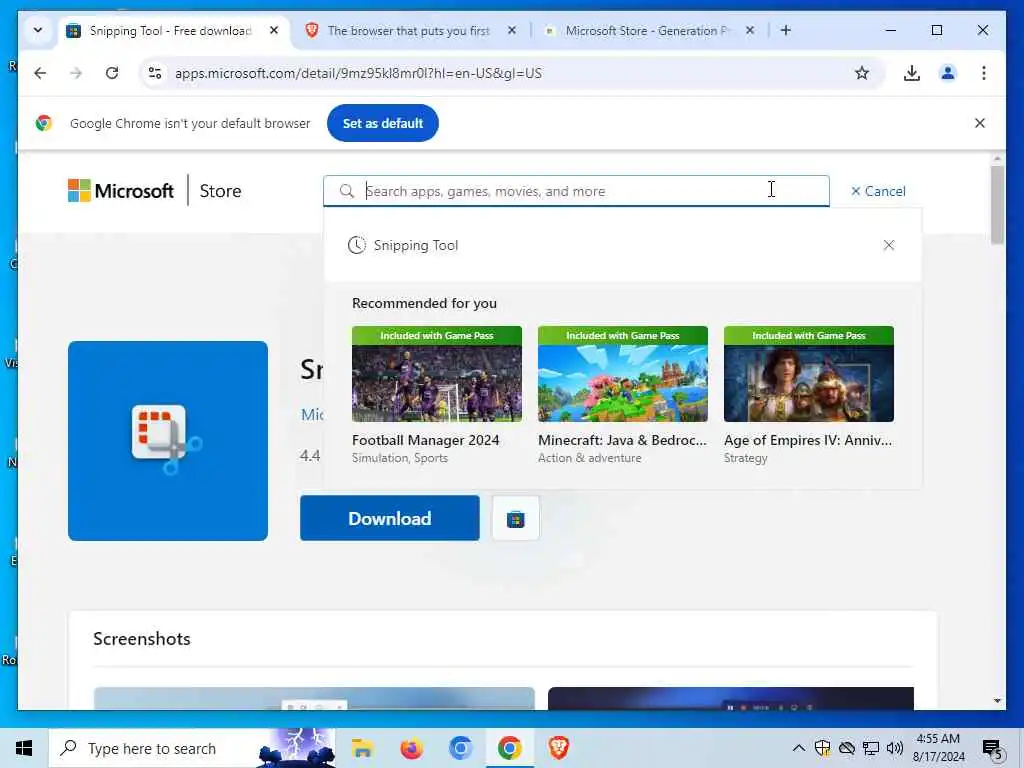The height and width of the screenshot is (768, 1024).
Task: Click the browser forward arrow
Action: (76, 73)
